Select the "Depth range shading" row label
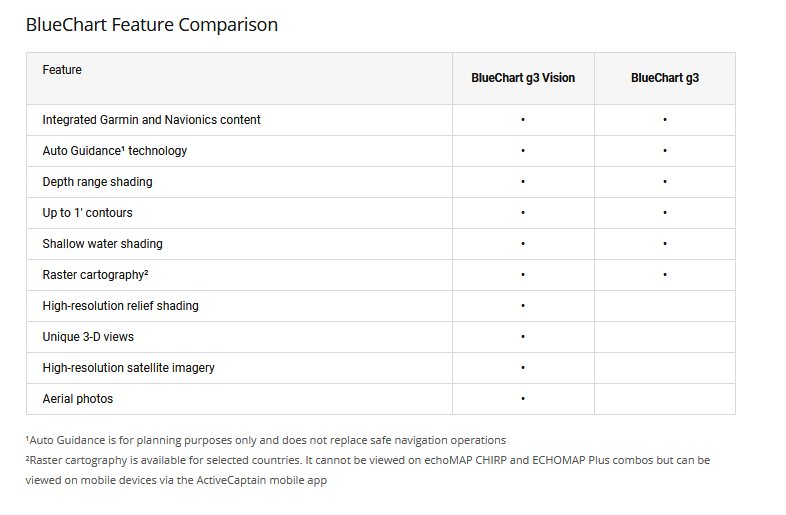 point(97,182)
